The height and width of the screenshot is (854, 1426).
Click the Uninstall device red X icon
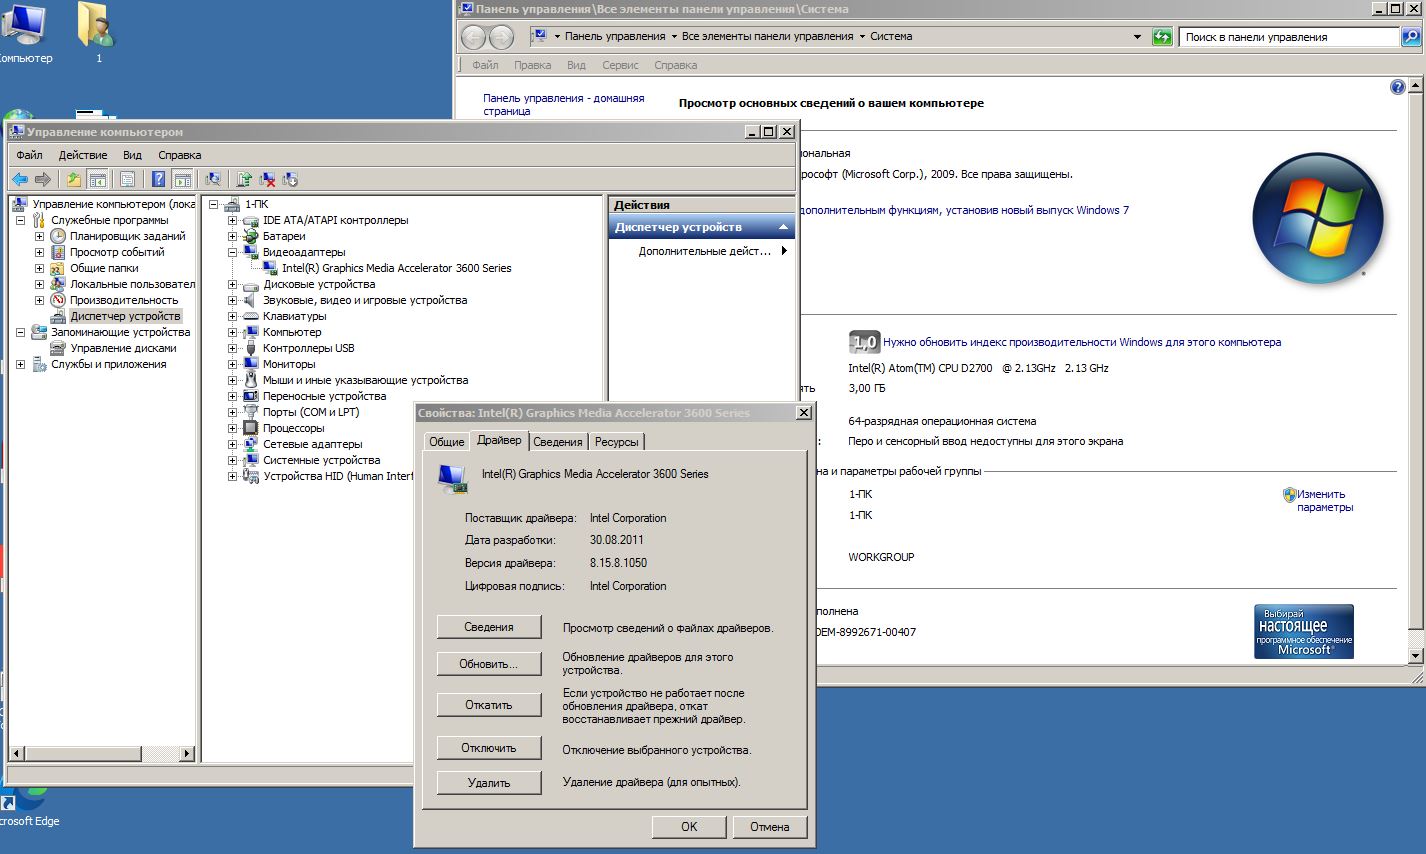(x=267, y=179)
